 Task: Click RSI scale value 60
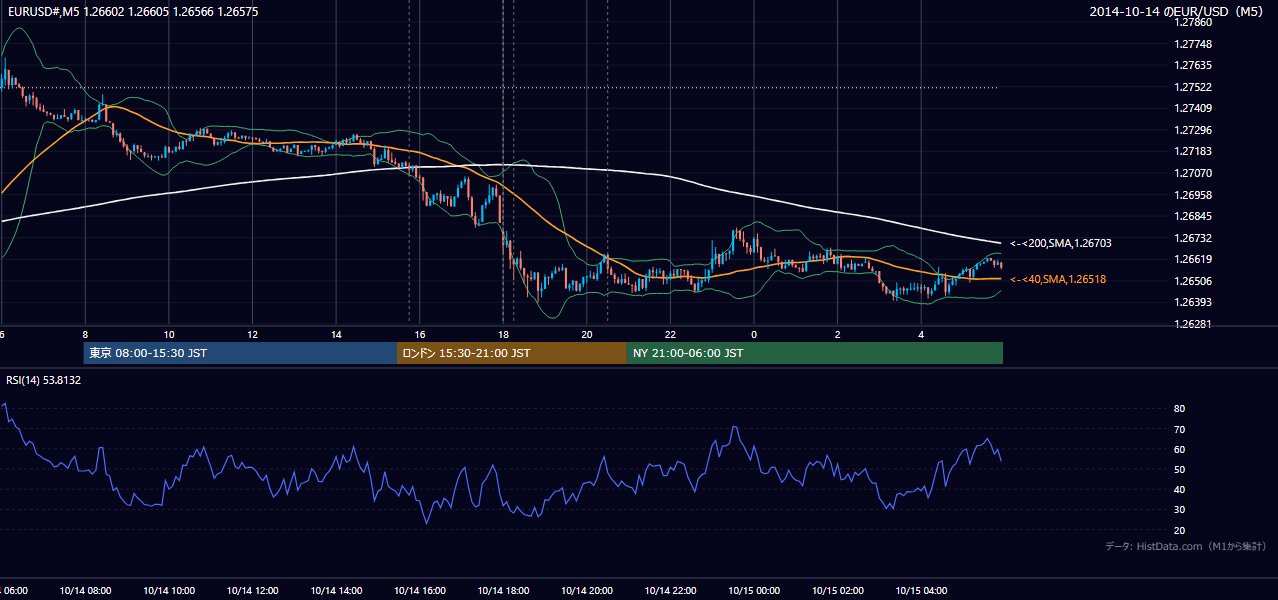pyautogui.click(x=1179, y=449)
